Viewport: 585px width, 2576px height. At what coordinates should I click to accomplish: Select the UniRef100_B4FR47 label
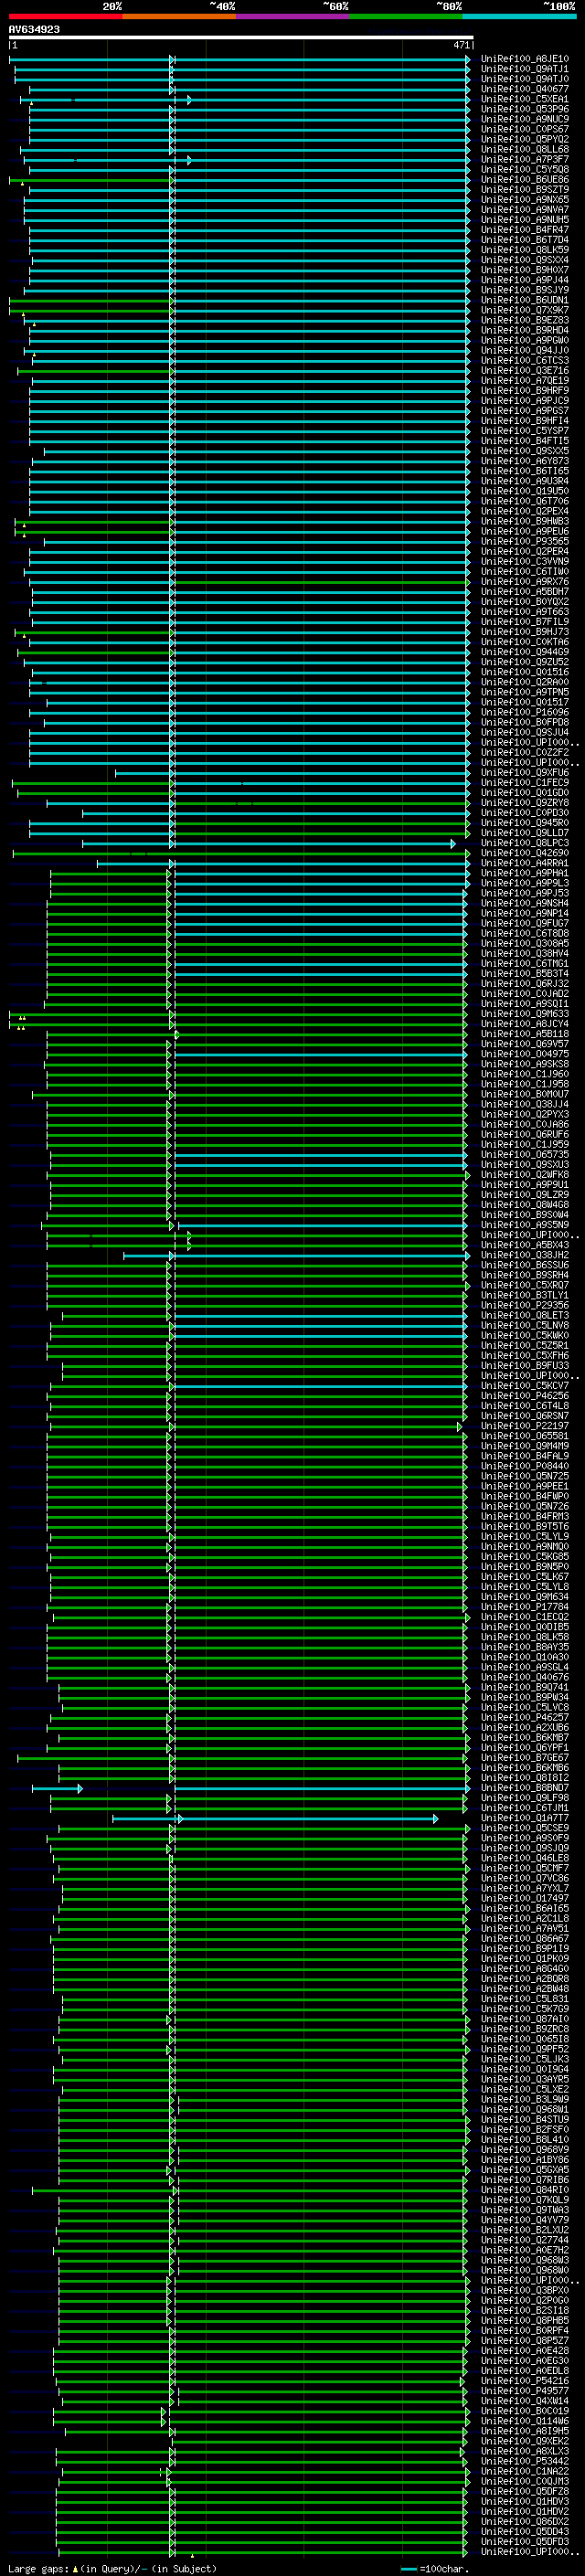[x=524, y=230]
